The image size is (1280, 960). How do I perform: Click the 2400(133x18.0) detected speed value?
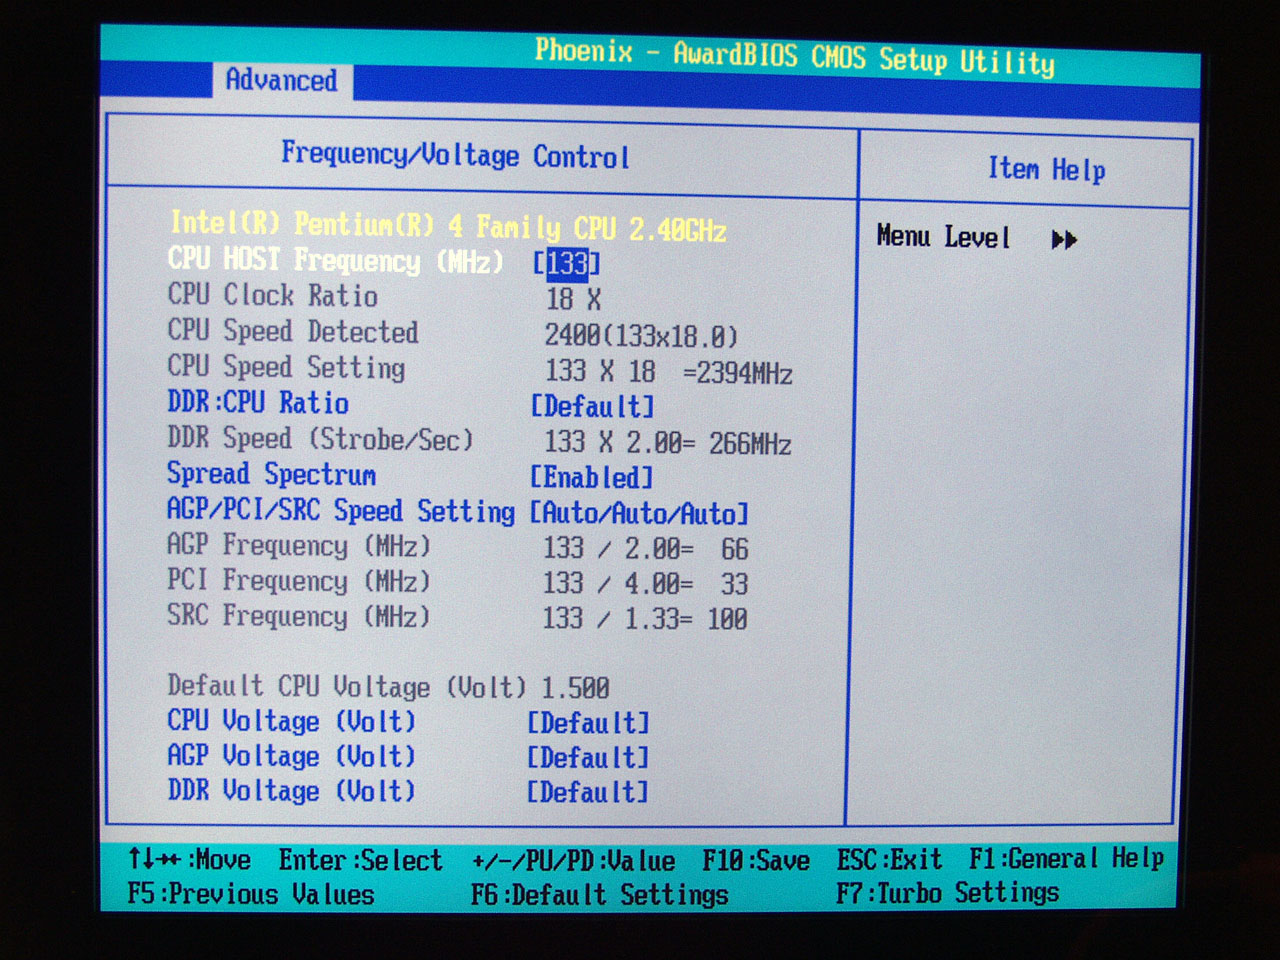point(641,336)
